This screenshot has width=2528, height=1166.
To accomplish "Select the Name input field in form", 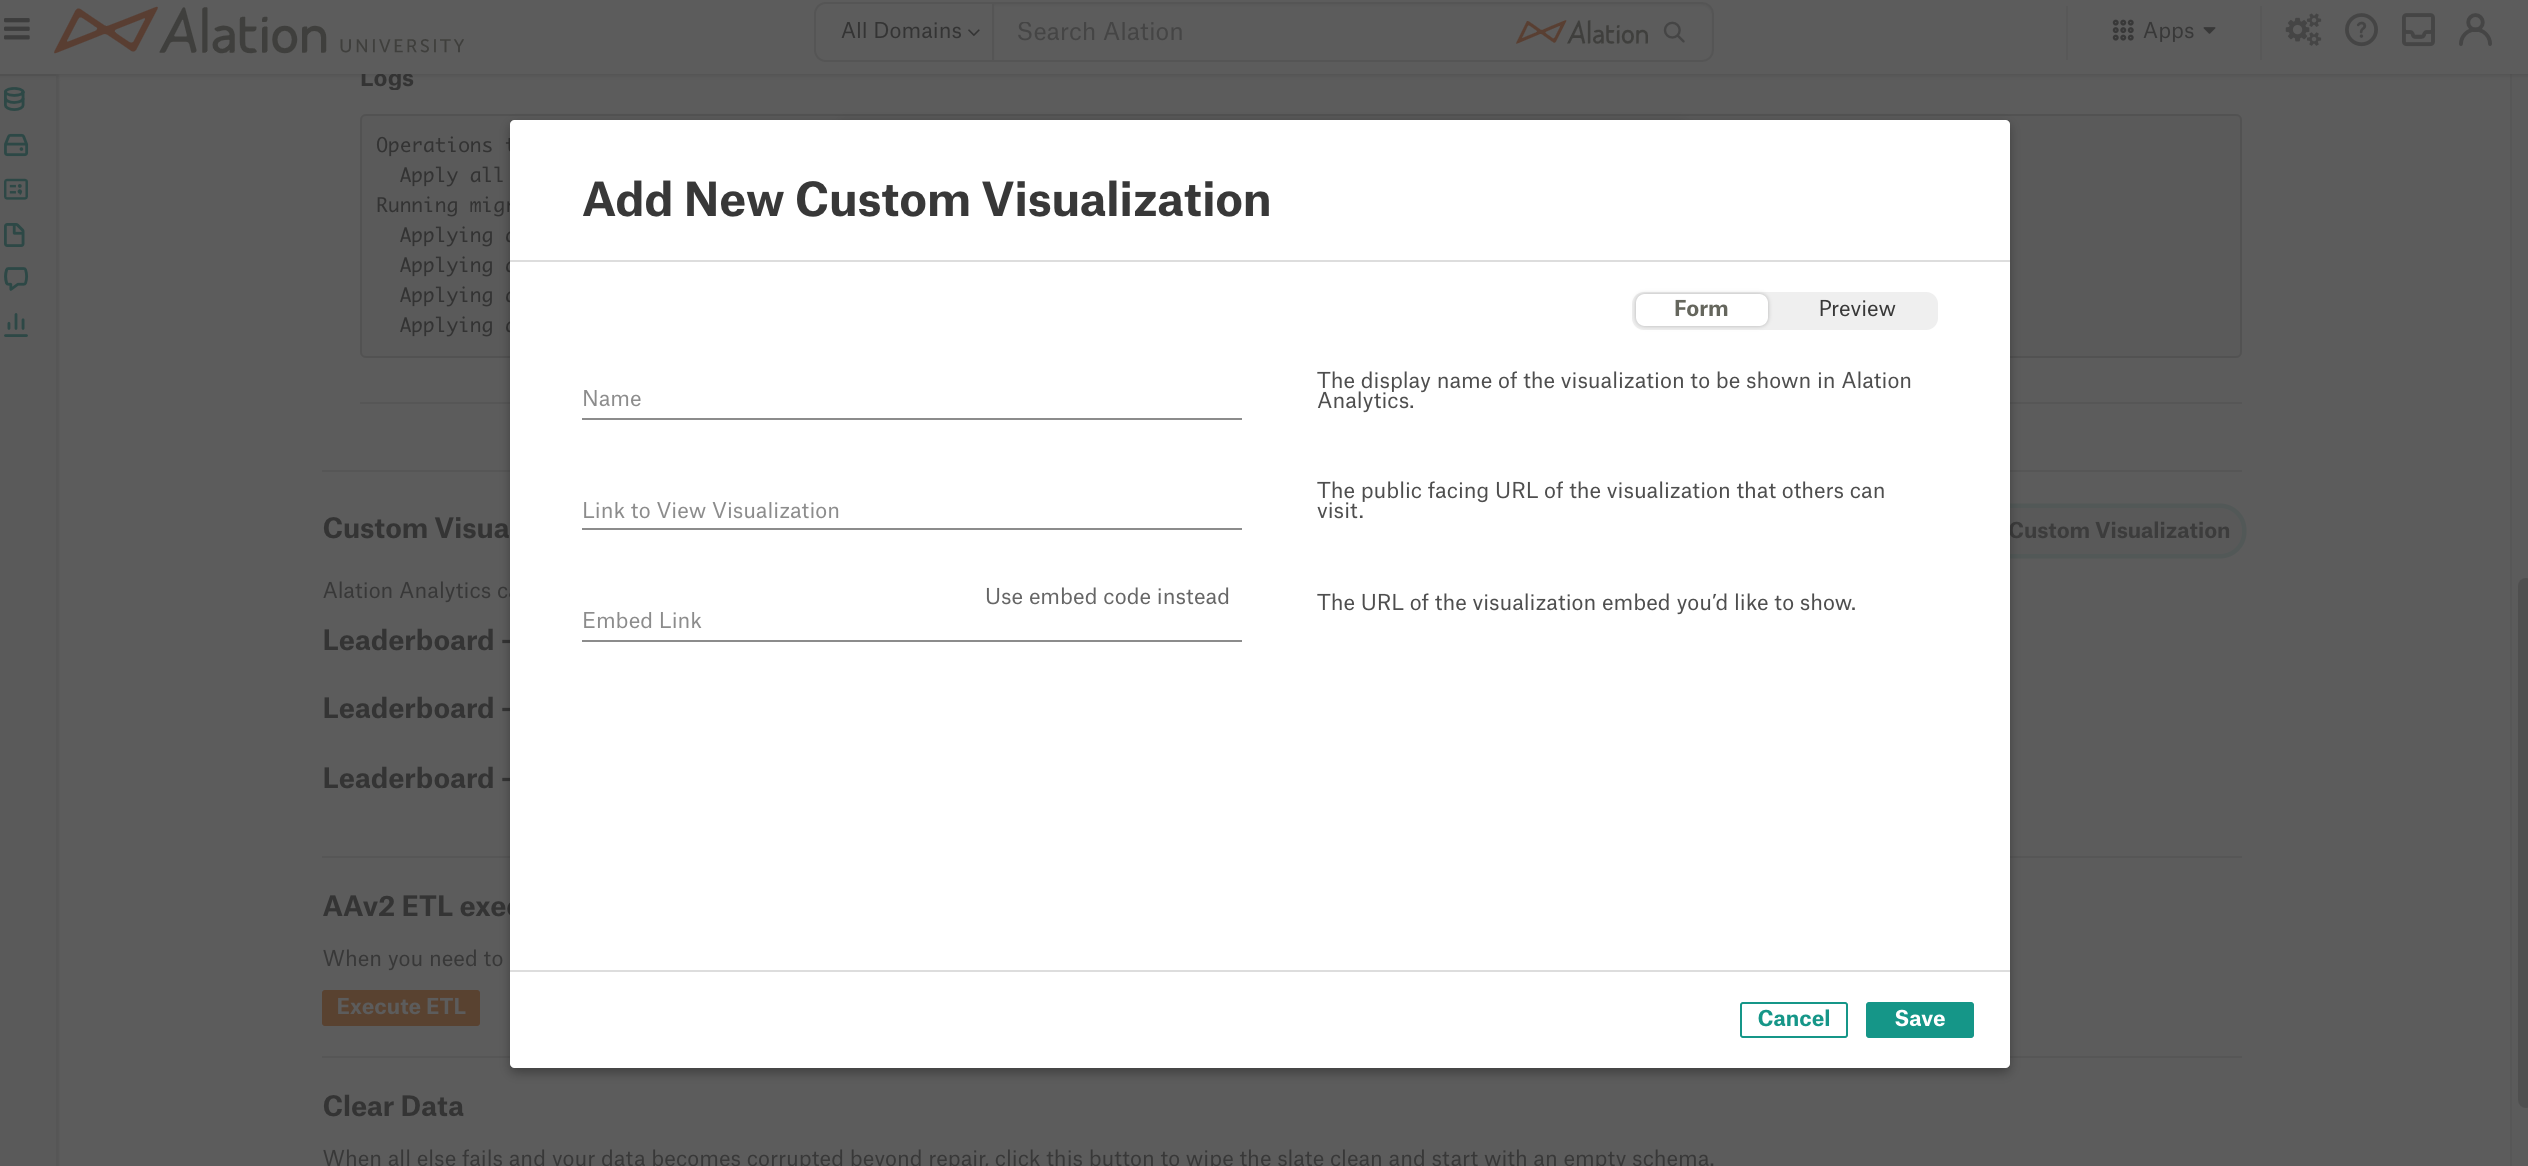I will pos(911,398).
